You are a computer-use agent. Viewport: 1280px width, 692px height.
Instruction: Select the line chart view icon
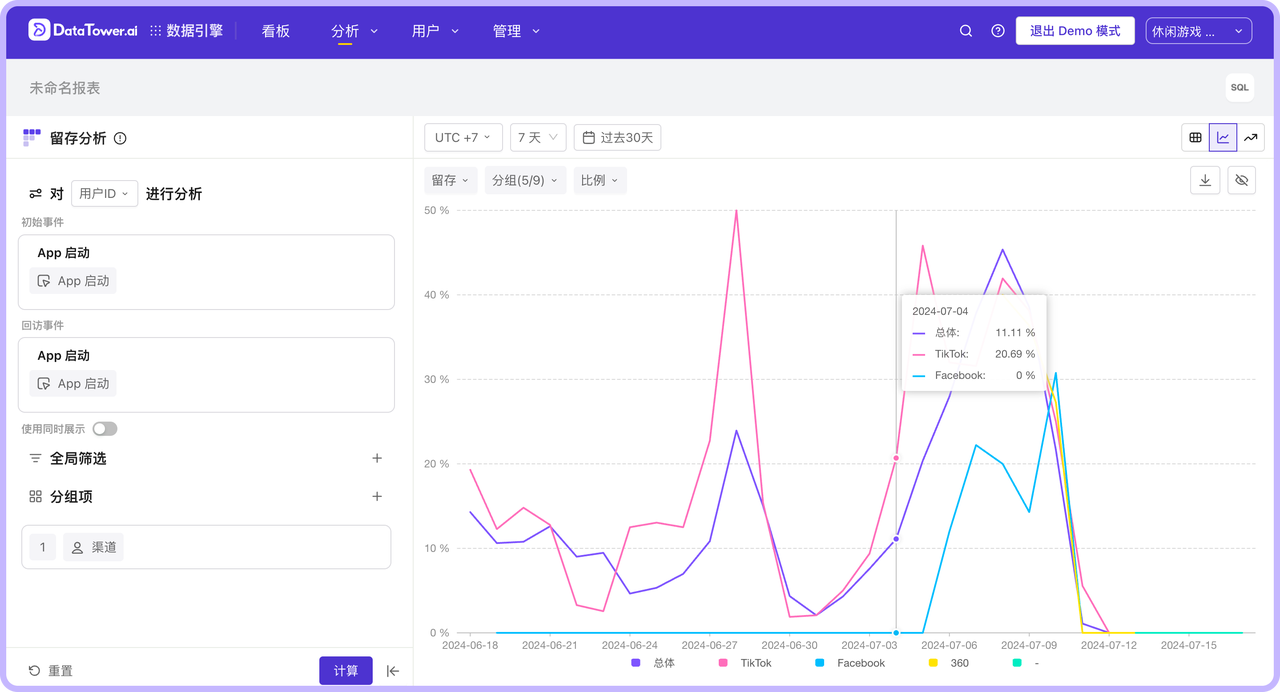[1223, 137]
